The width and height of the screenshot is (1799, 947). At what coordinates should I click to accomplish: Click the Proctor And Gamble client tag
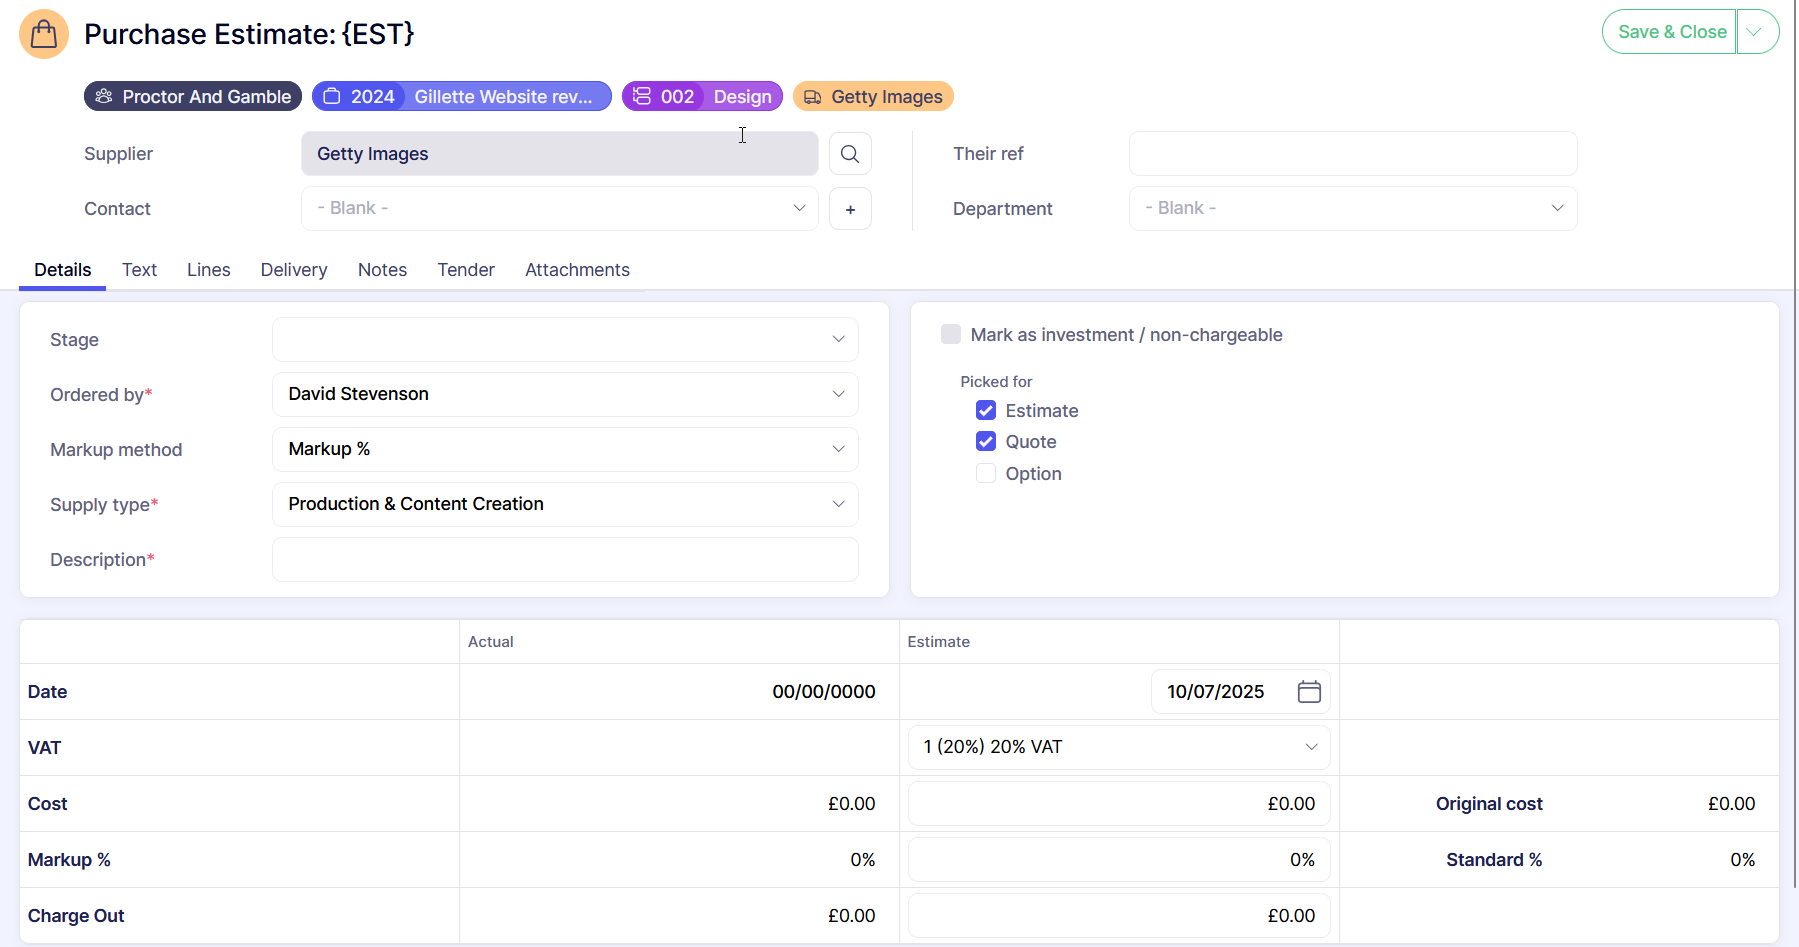click(193, 97)
